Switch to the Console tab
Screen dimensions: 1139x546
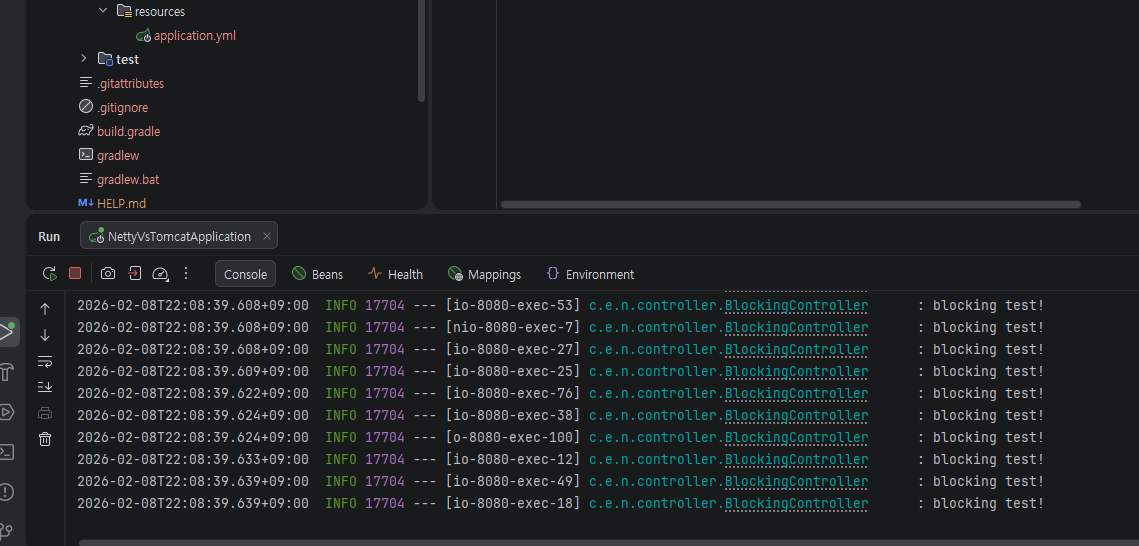246,274
